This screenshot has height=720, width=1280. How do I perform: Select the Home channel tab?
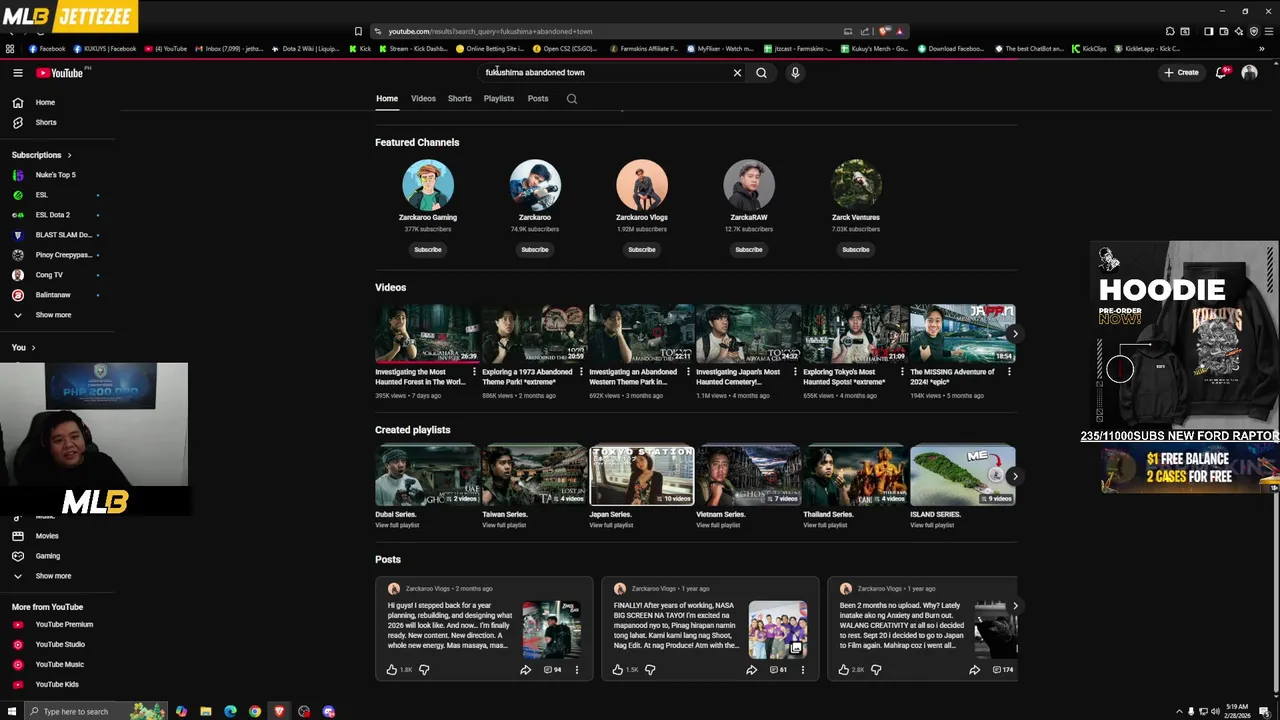point(387,99)
